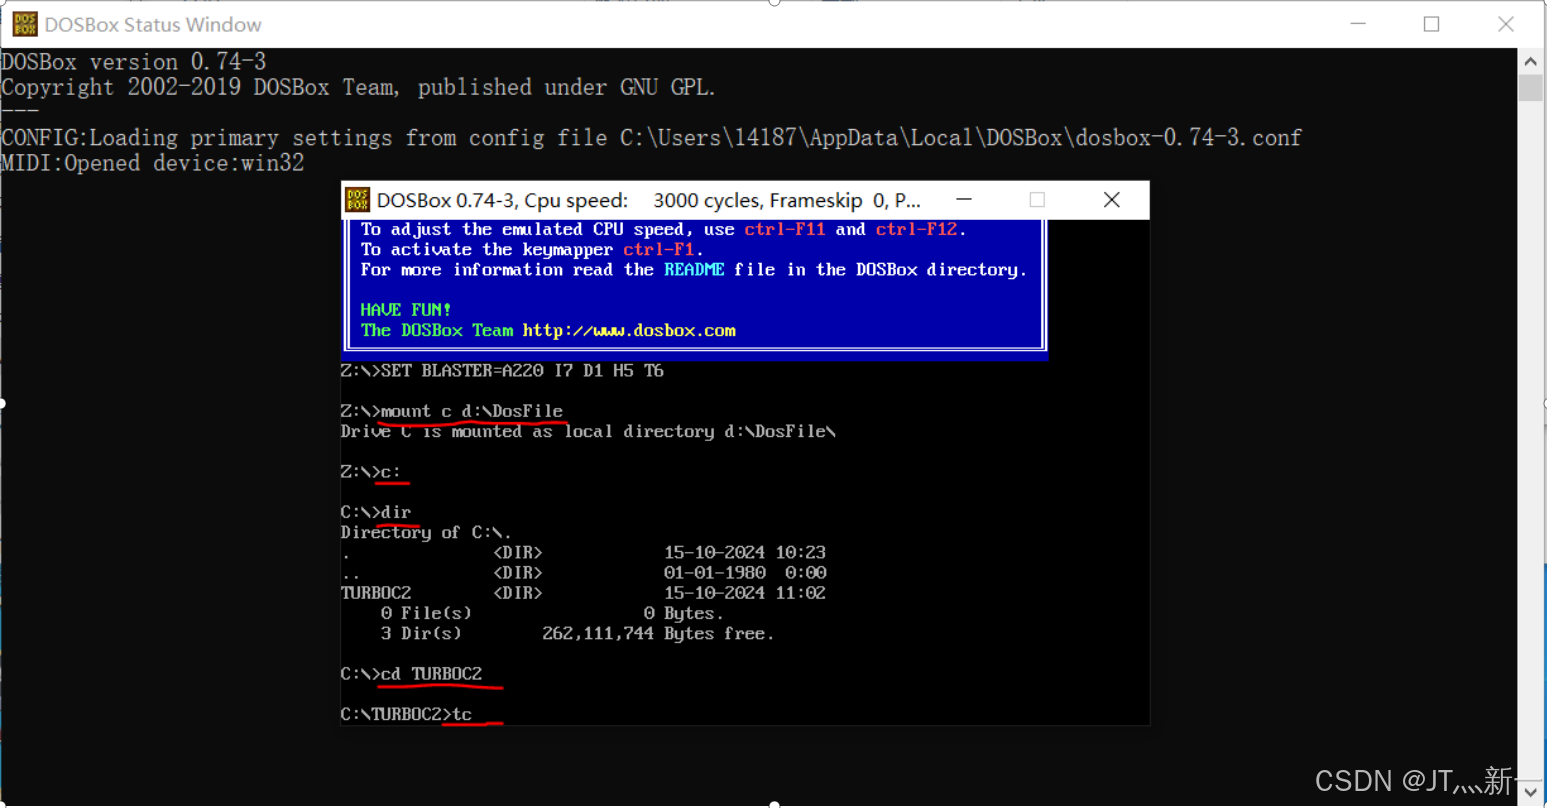This screenshot has width=1547, height=808.
Task: Click the red 'ctrl-F12' text
Action: 917,229
